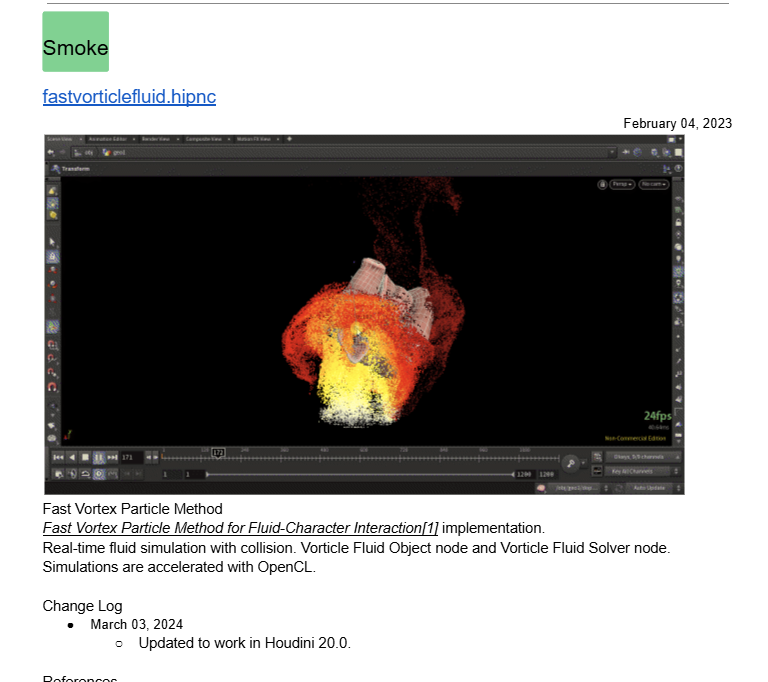The height and width of the screenshot is (682, 768).
Task: Open the Persp viewport dropdown
Action: (x=622, y=185)
